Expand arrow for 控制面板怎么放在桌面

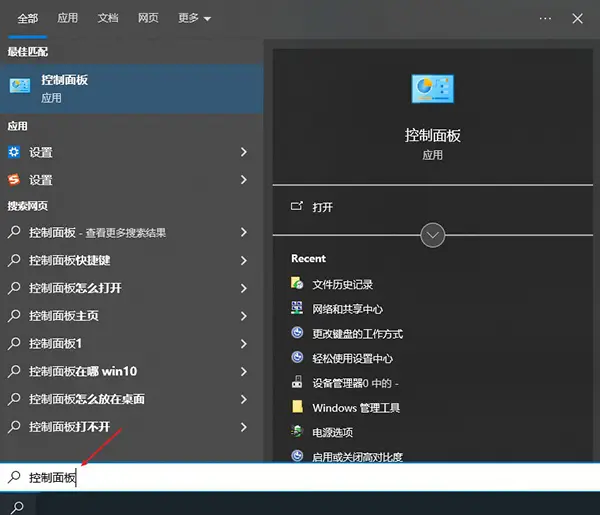click(x=244, y=399)
